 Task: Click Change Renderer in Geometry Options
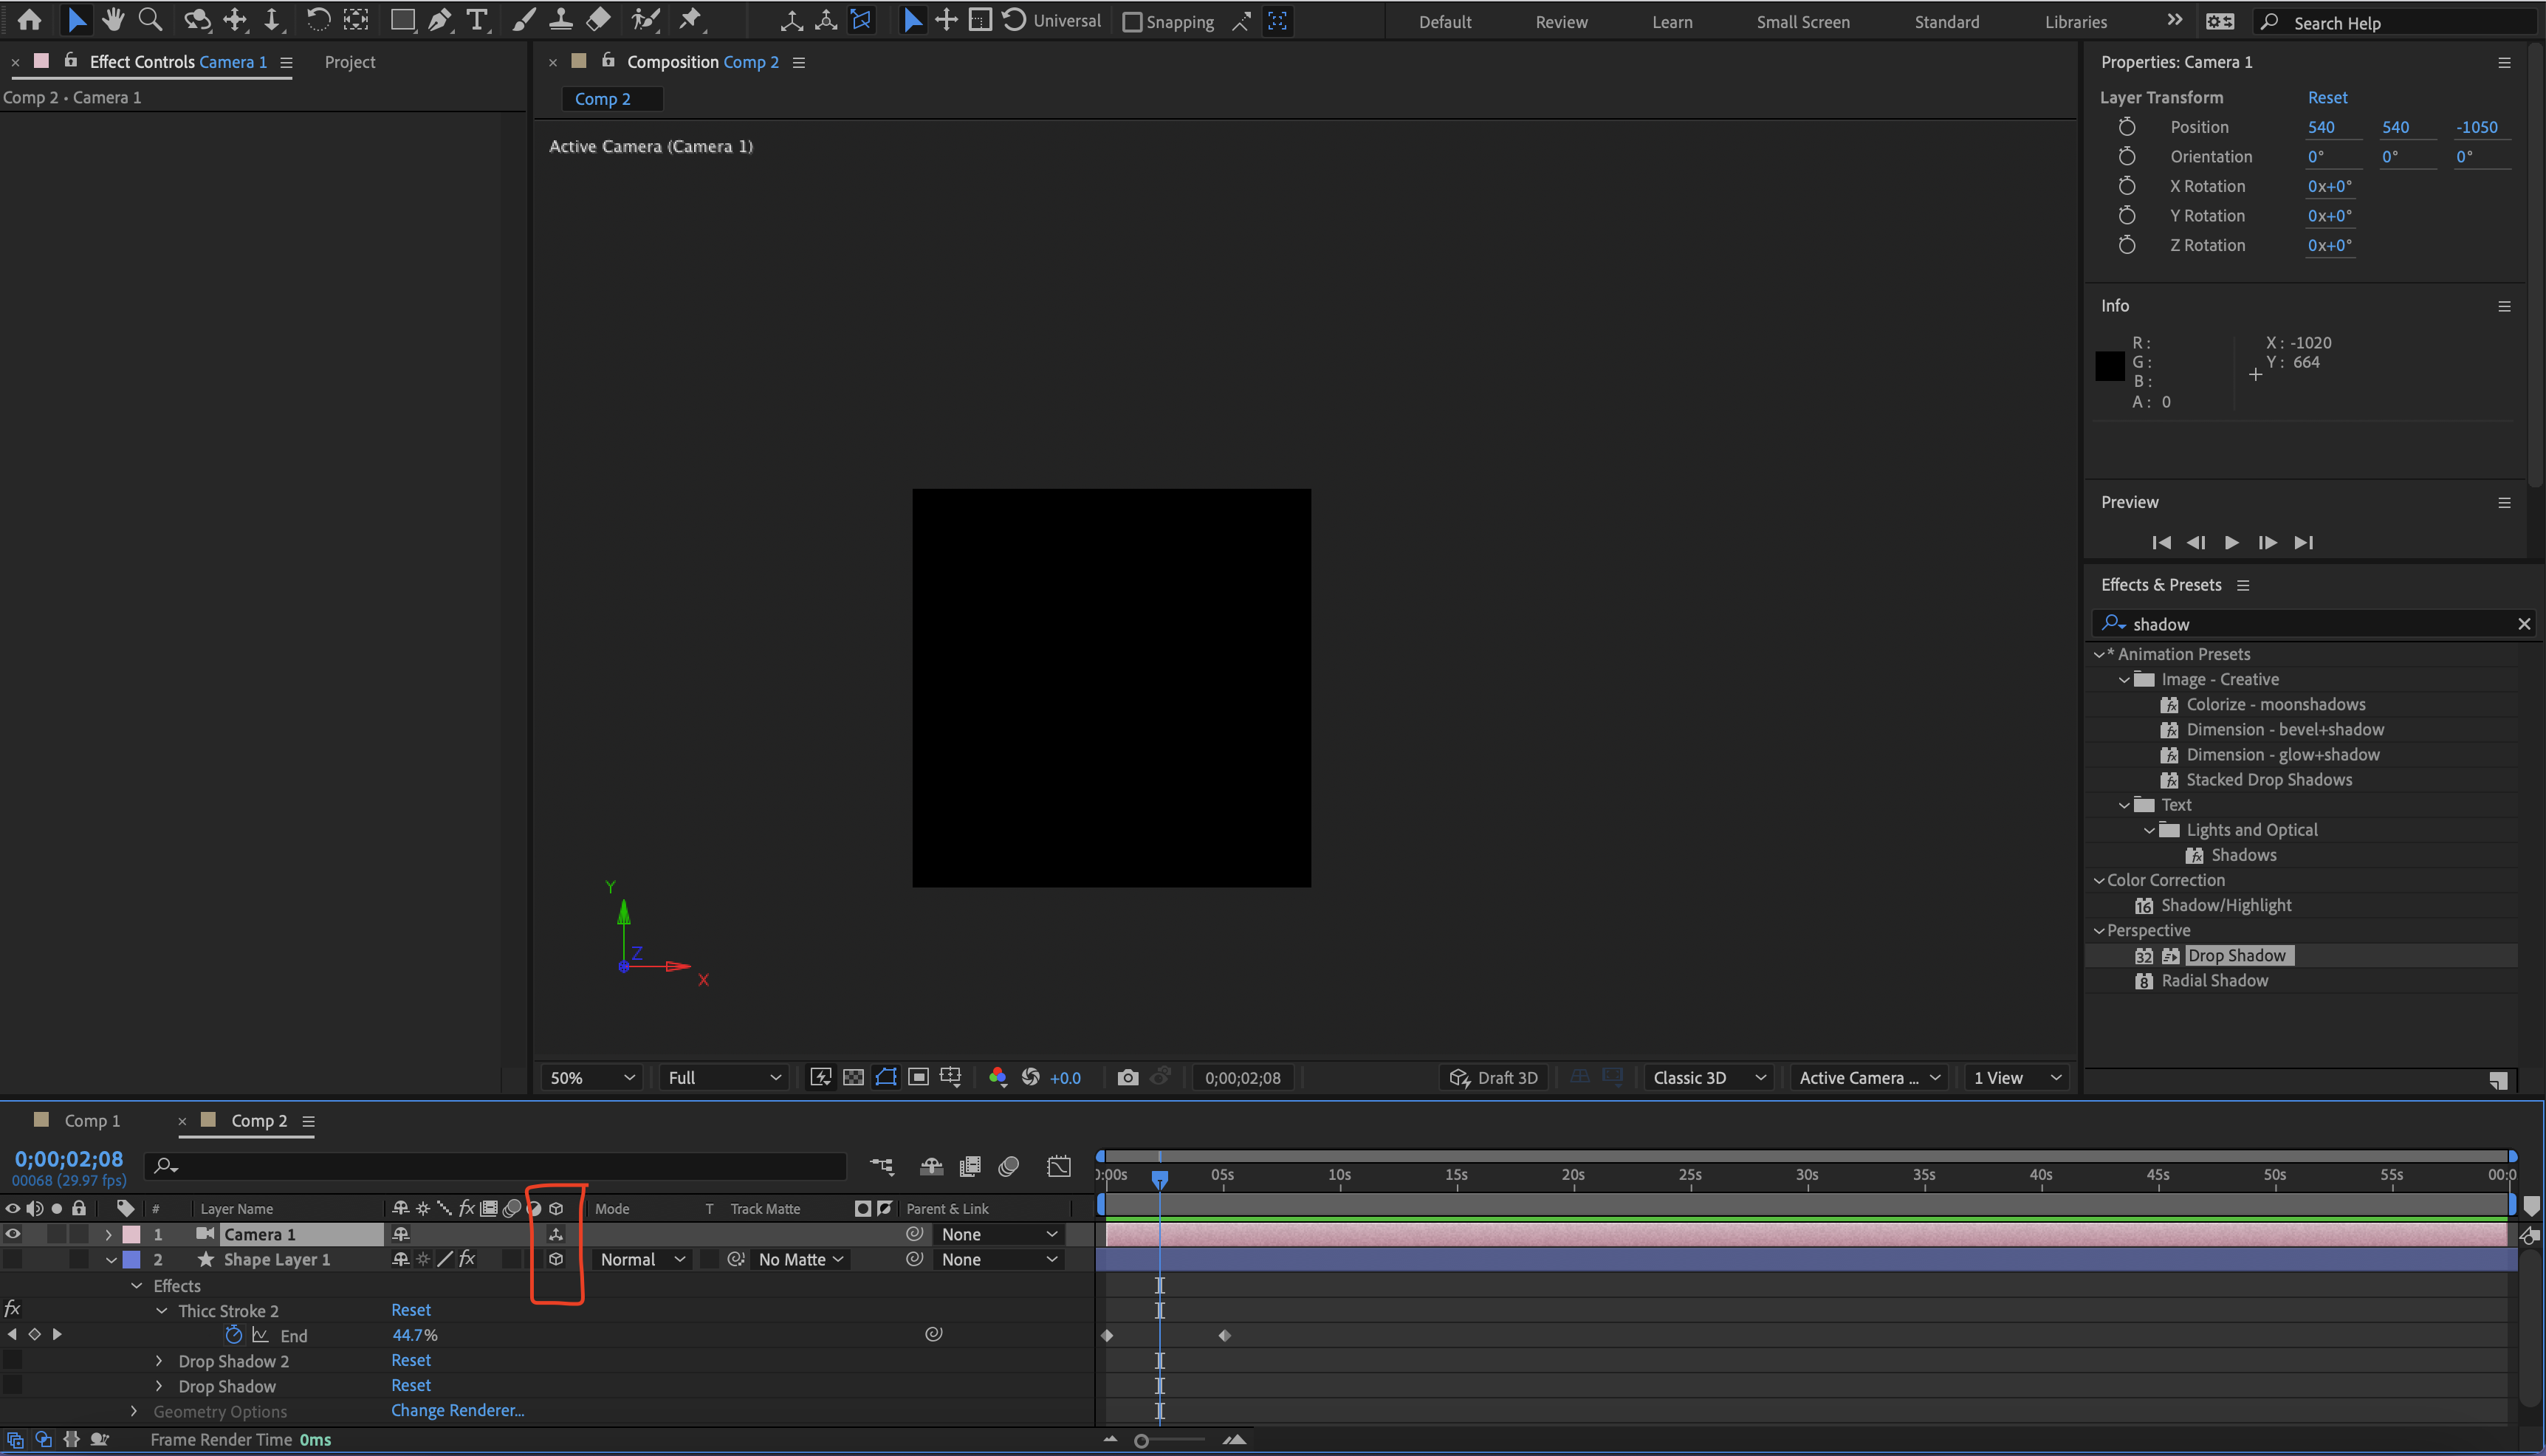pos(457,1410)
